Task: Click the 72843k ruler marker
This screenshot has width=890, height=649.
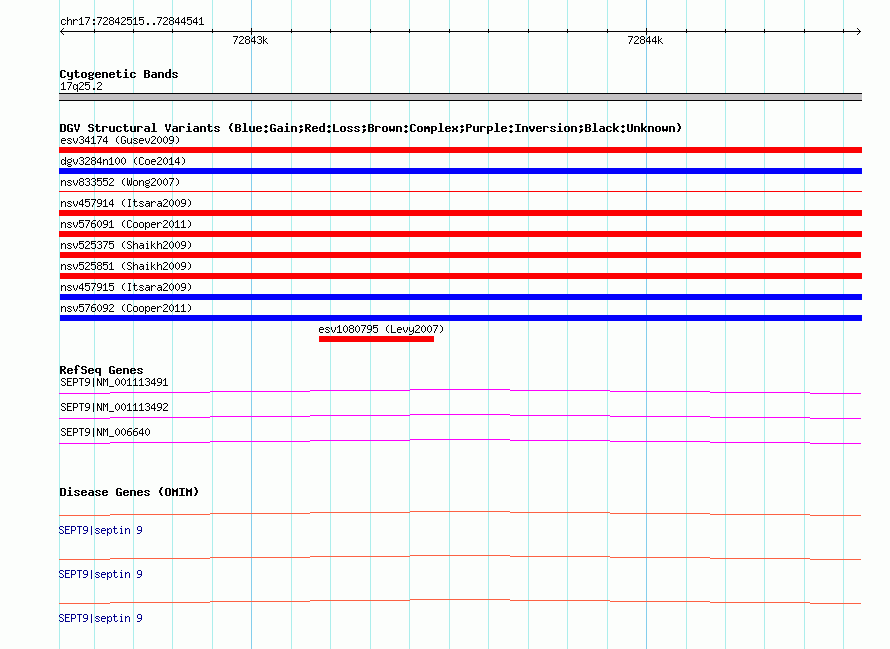Action: 250,40
